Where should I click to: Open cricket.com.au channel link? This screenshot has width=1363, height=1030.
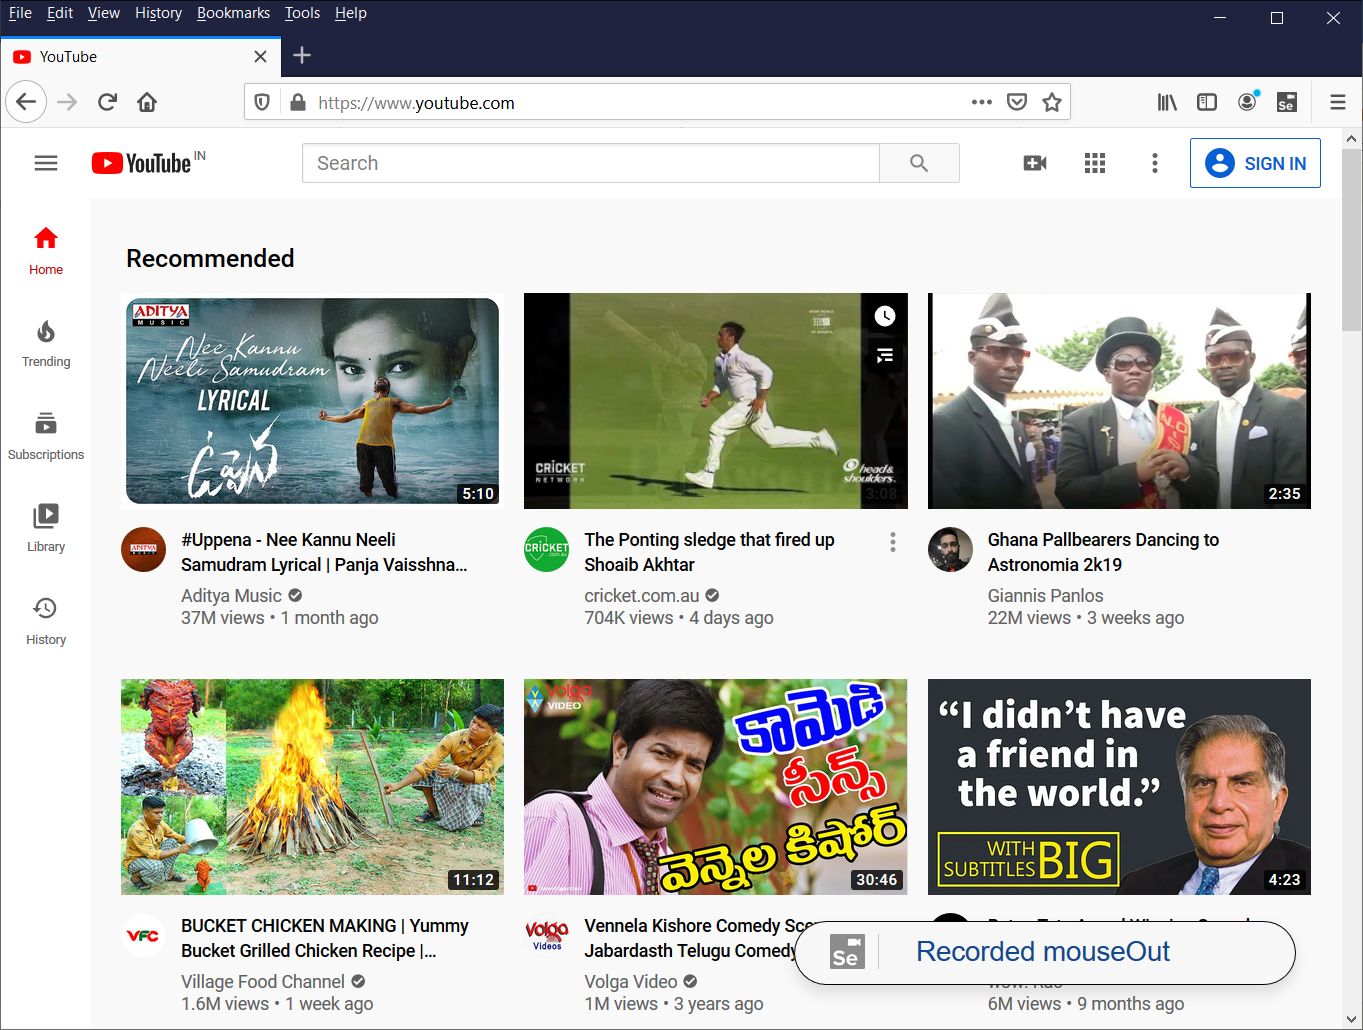pyautogui.click(x=642, y=596)
